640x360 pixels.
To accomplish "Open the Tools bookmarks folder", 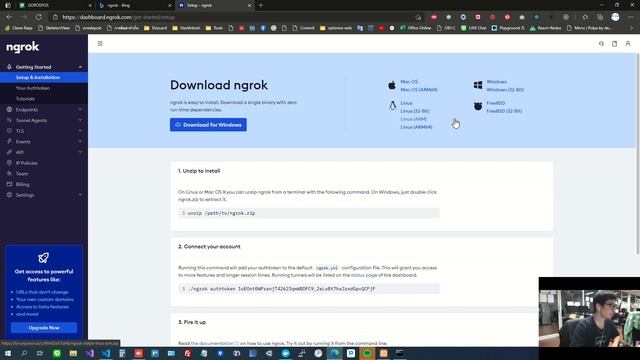I will click(x=215, y=28).
